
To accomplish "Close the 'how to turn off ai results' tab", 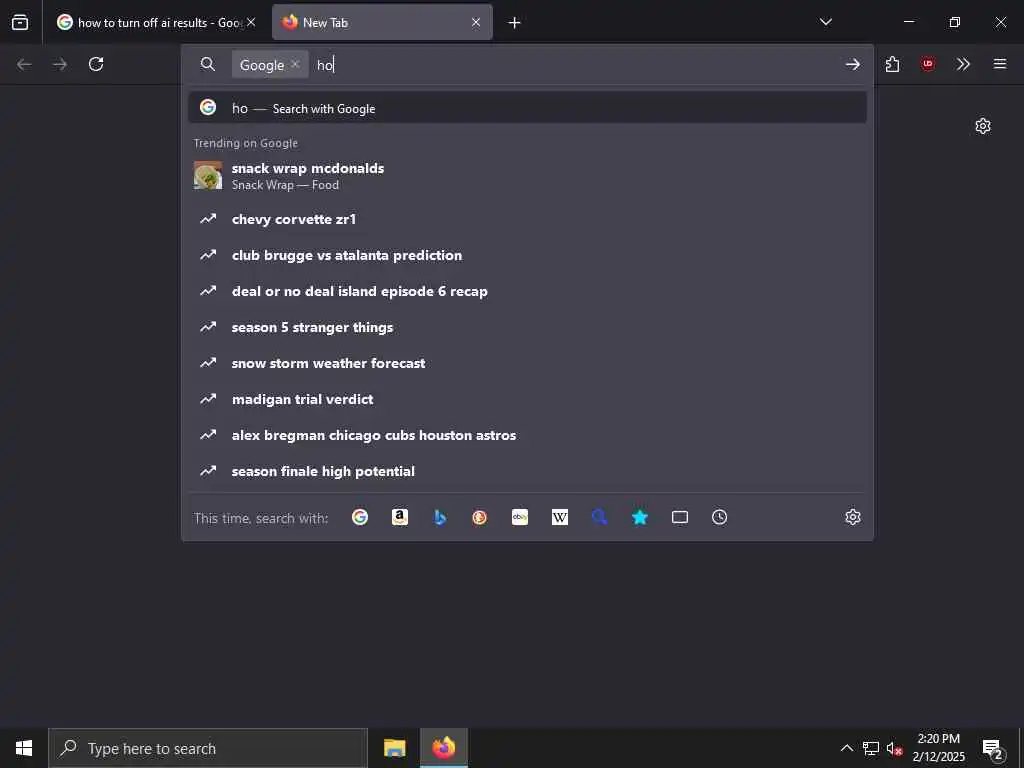I will pyautogui.click(x=251, y=22).
